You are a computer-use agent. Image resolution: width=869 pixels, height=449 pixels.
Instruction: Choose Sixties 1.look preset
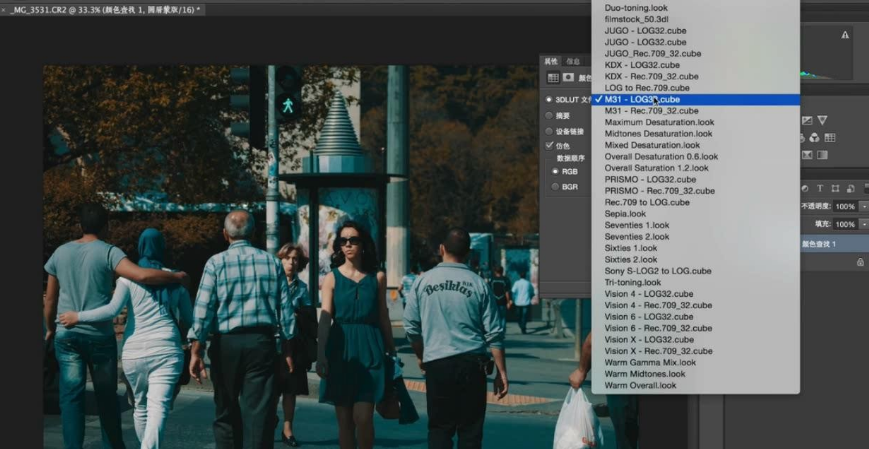(696, 248)
